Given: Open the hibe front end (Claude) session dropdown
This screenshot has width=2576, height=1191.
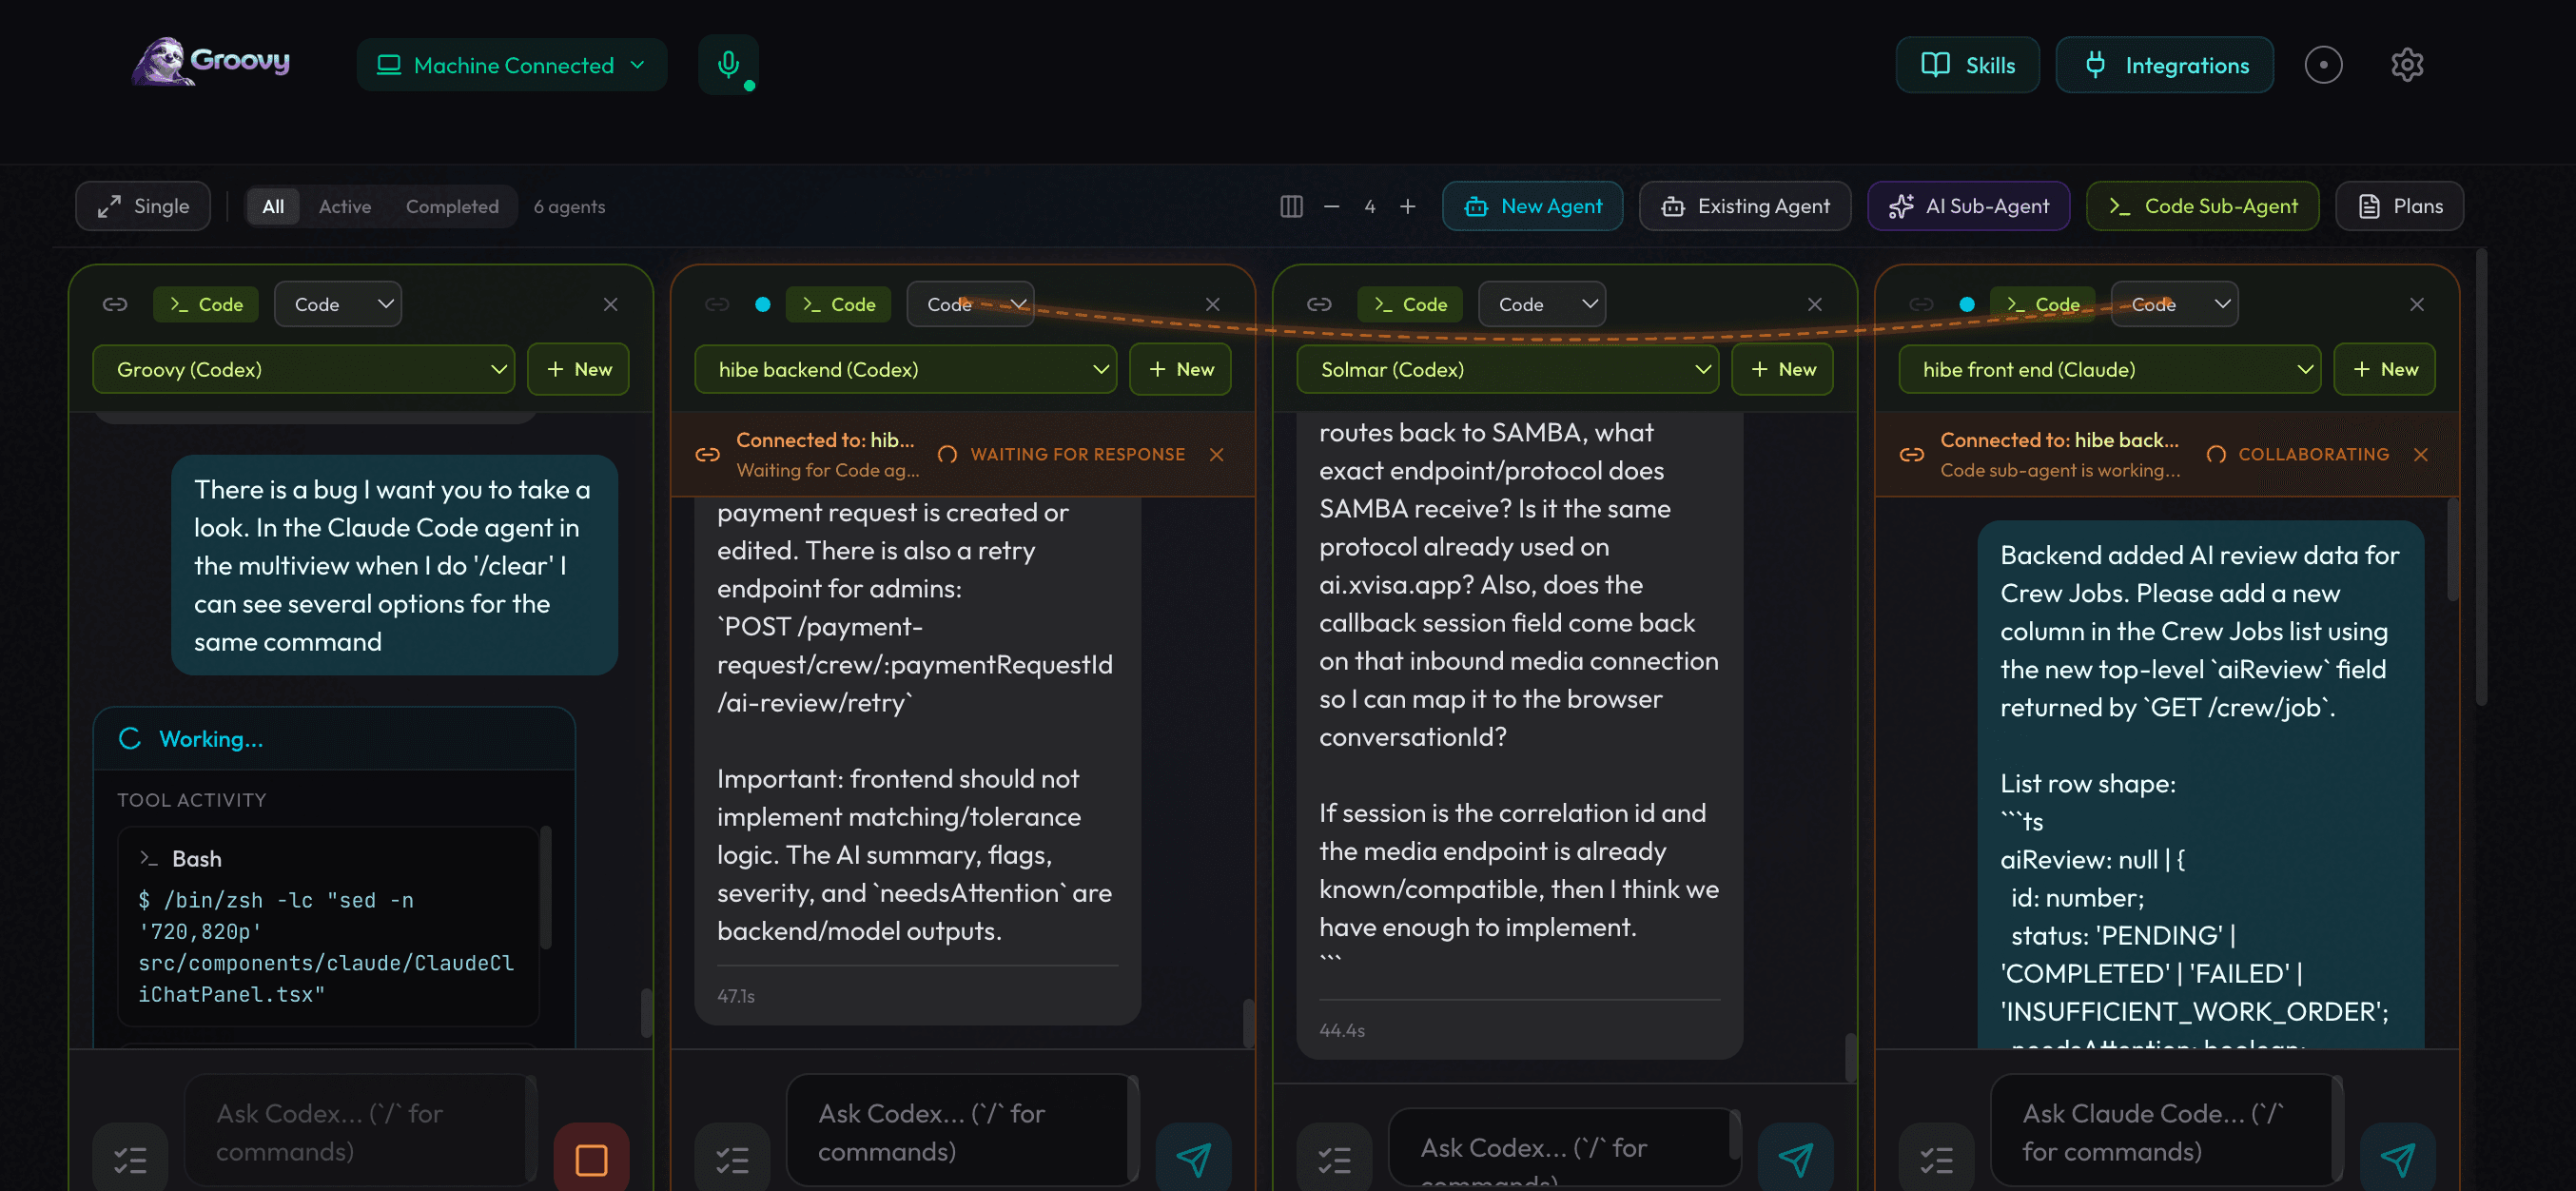Looking at the screenshot, I should [2109, 369].
